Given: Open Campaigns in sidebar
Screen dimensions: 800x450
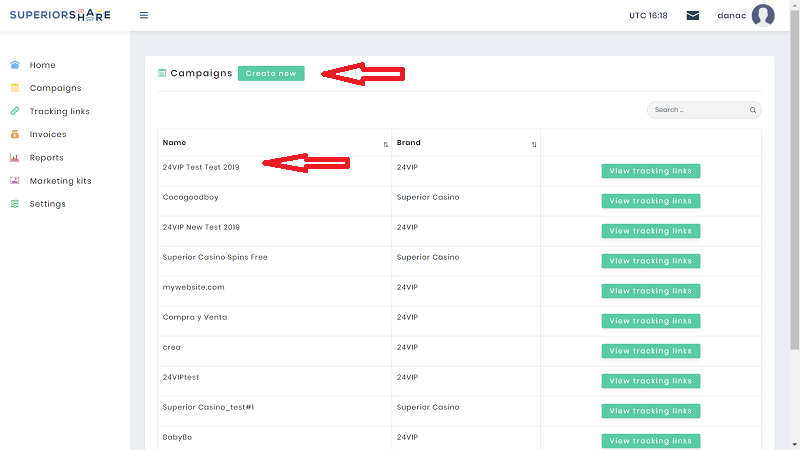Looking at the screenshot, I should pyautogui.click(x=55, y=88).
